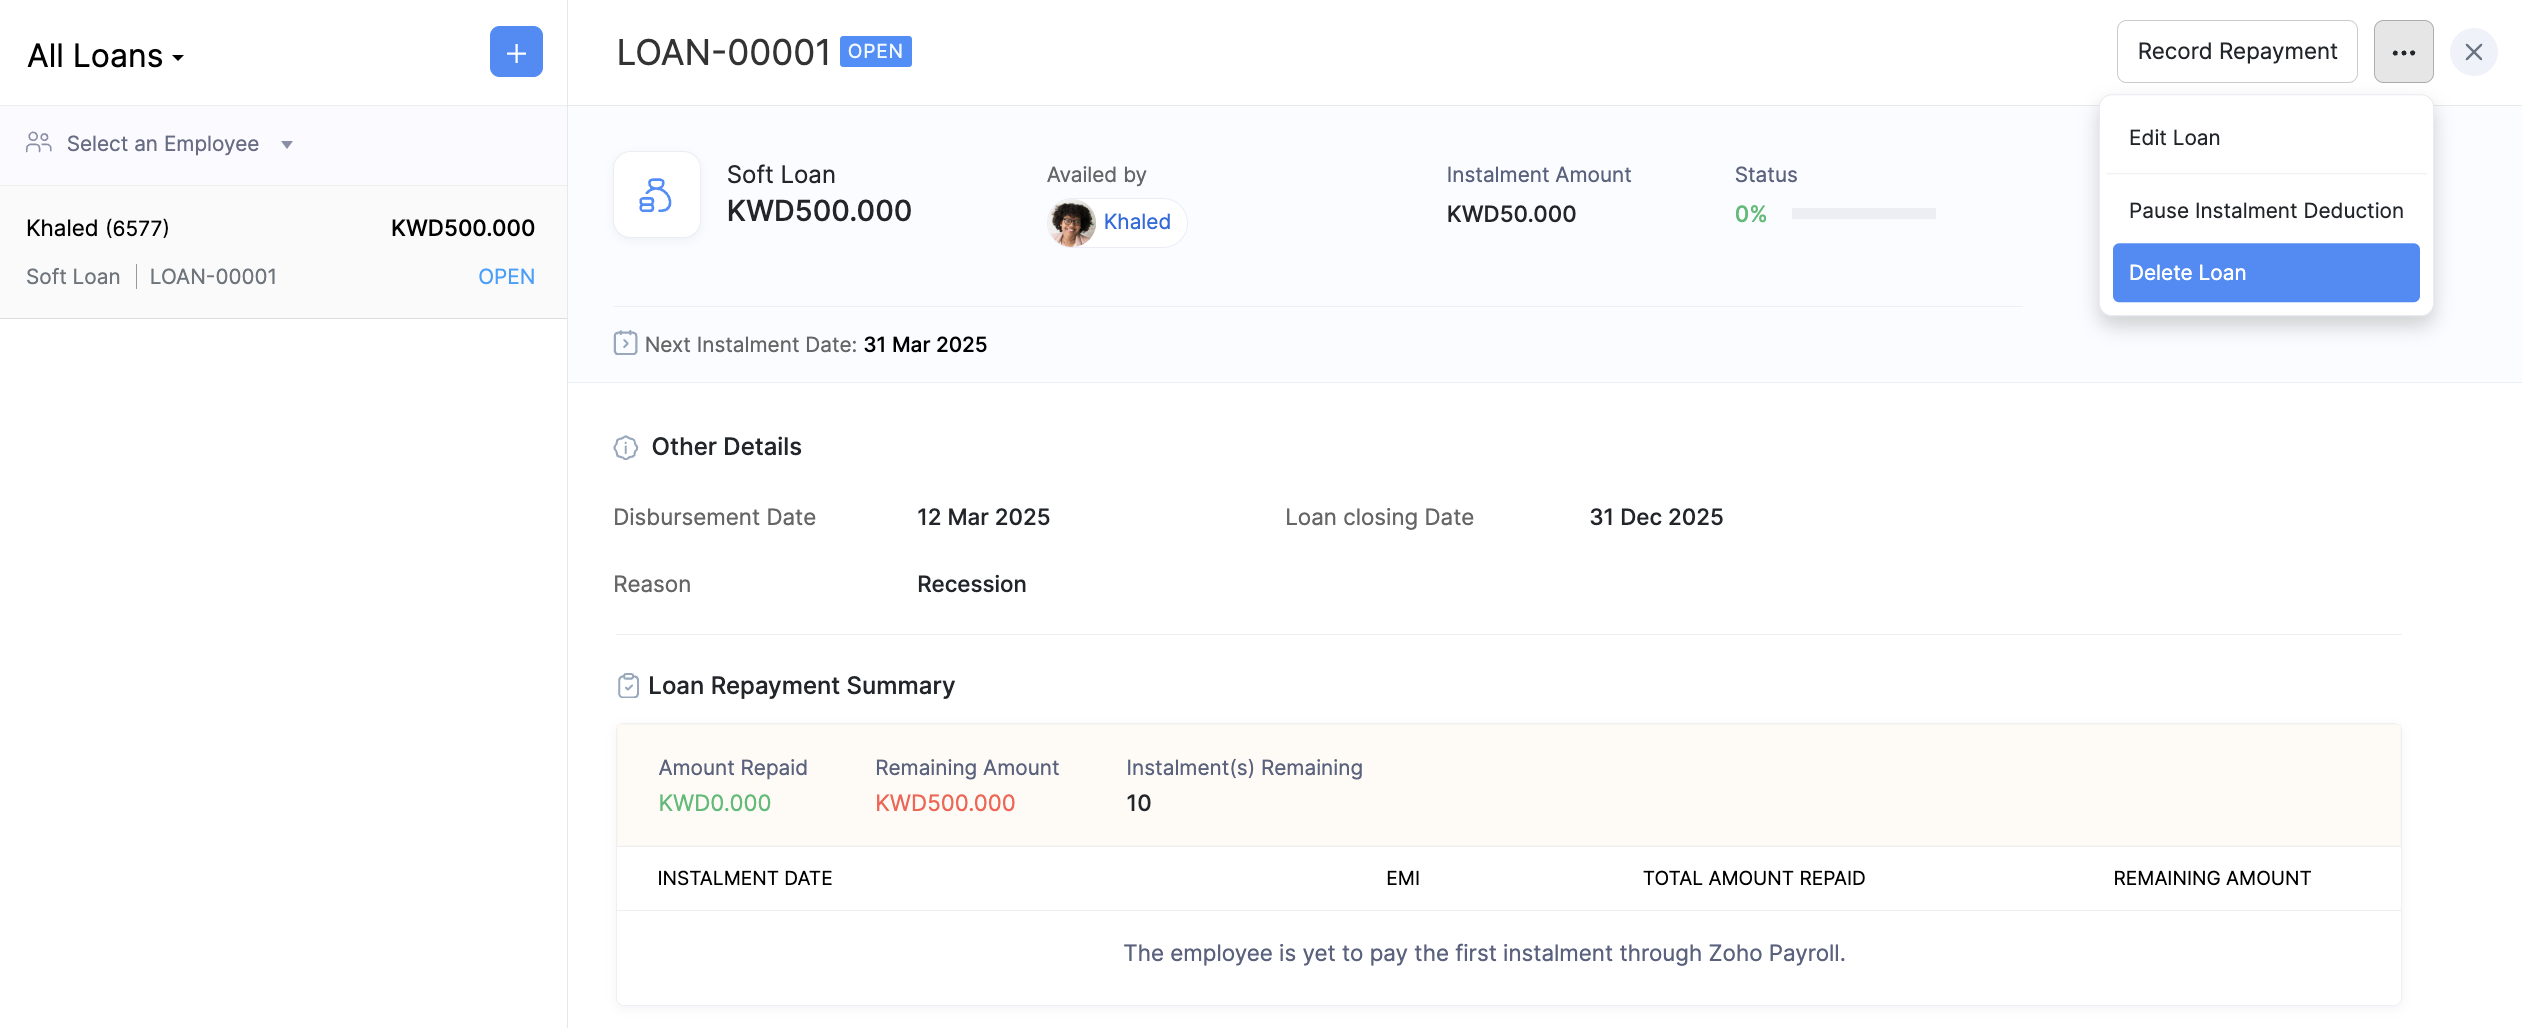This screenshot has height=1028, width=2522.
Task: Choose Pause Instalment Deduction option
Action: click(2265, 211)
